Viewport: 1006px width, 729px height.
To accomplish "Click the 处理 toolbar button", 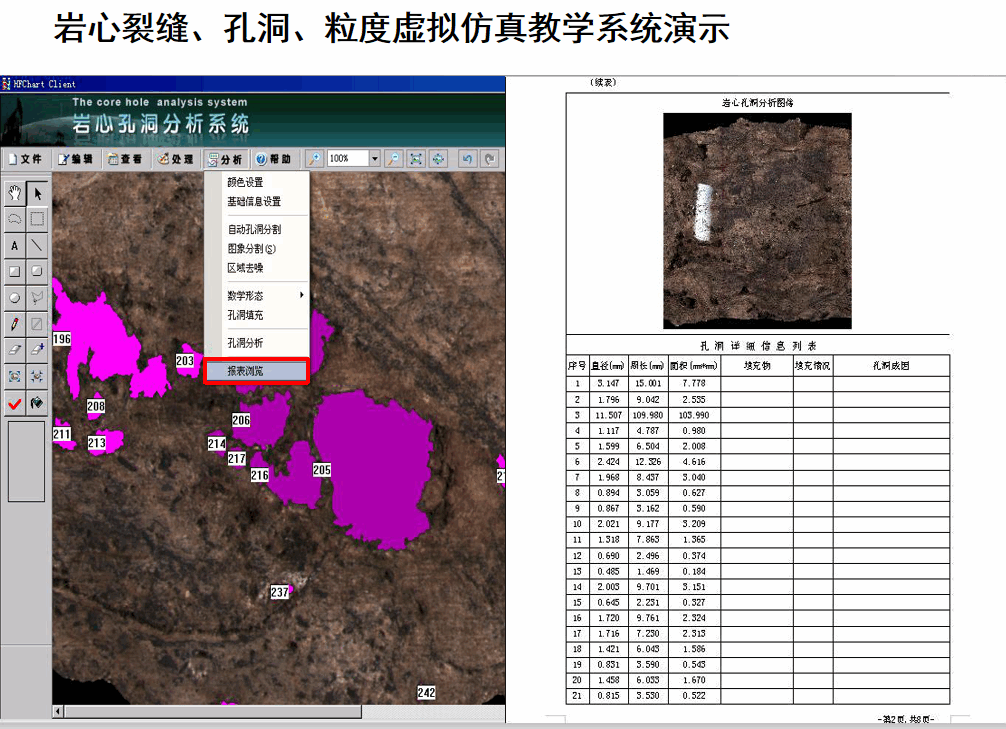I will (x=175, y=159).
